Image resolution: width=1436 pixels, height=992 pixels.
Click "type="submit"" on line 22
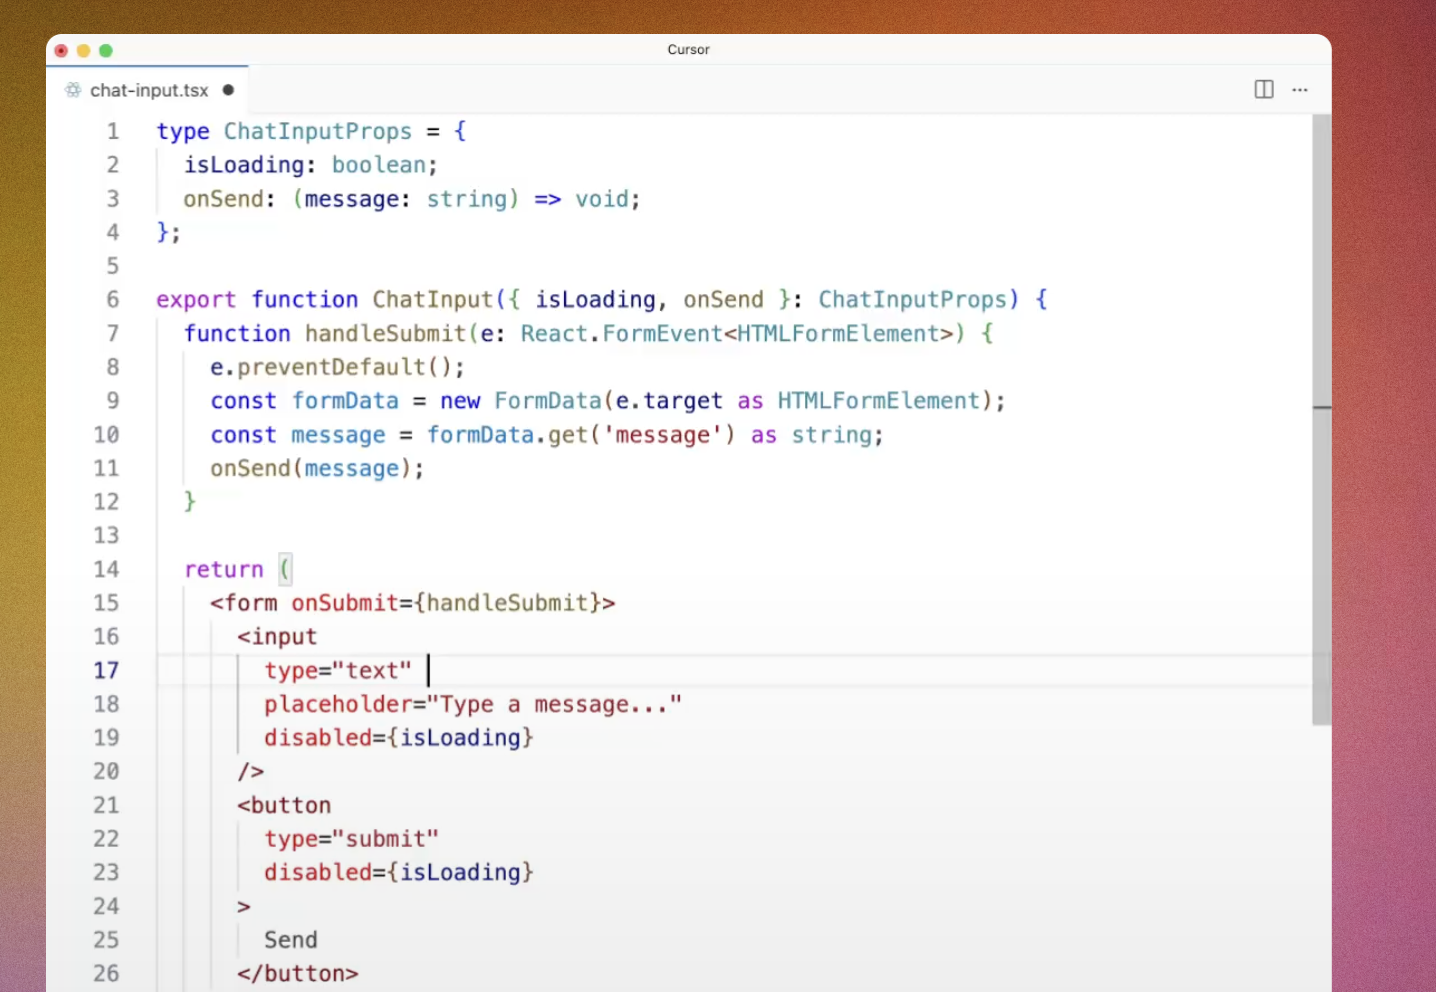[351, 839]
